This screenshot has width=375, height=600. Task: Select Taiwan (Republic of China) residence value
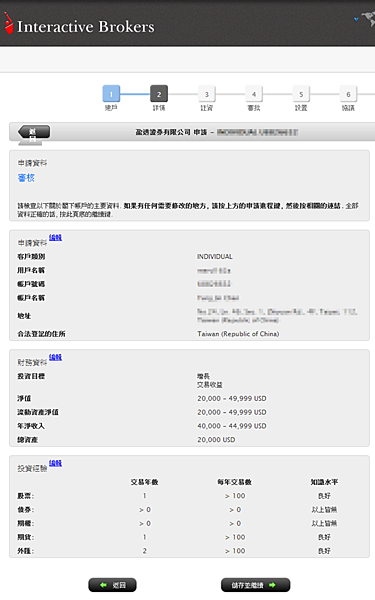[238, 334]
